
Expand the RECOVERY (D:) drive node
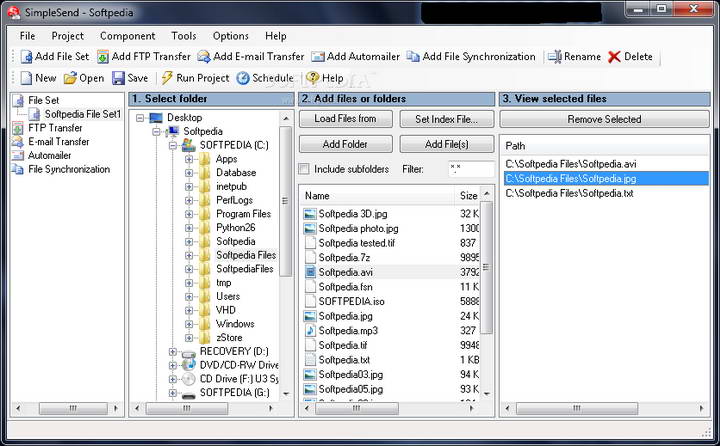pos(173,352)
